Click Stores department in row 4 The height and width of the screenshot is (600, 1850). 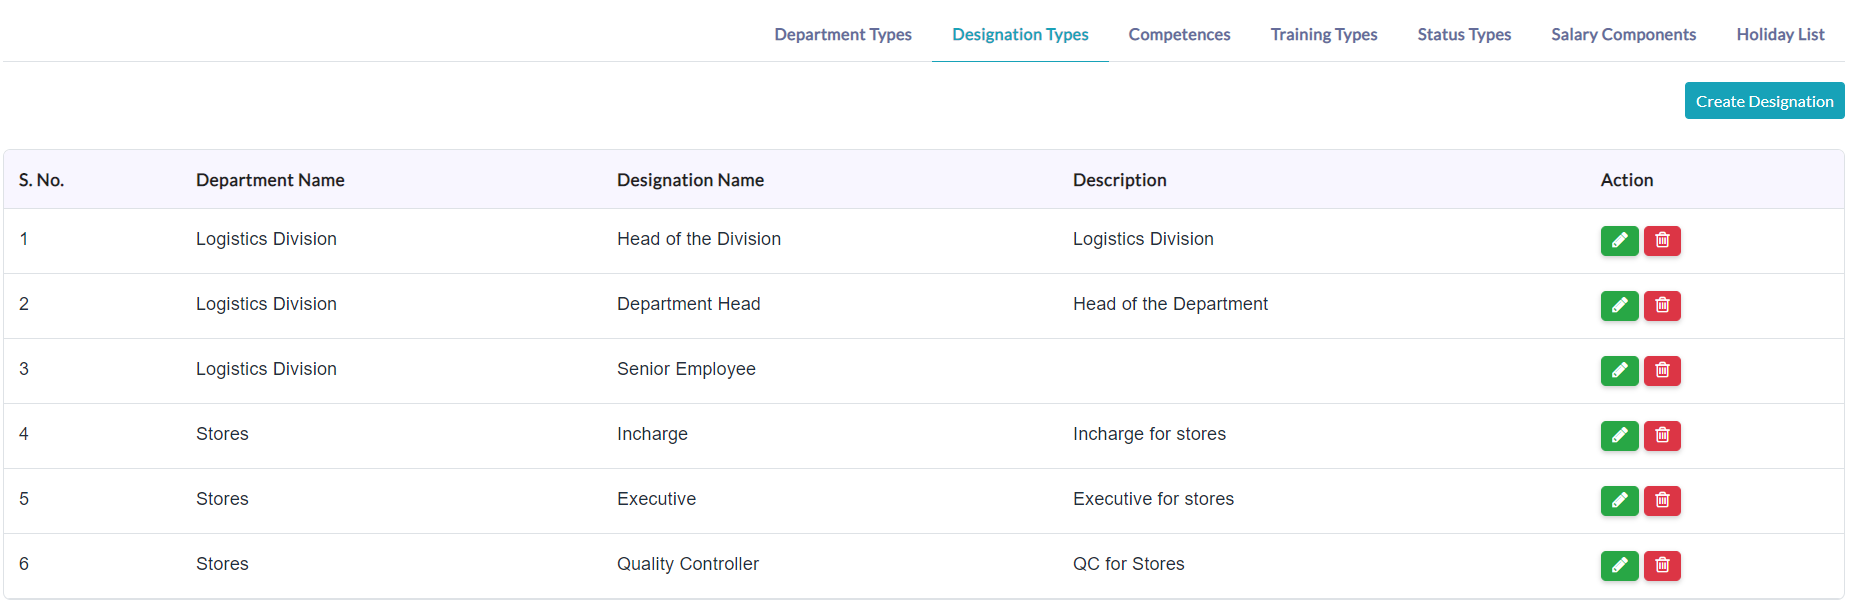pos(222,434)
